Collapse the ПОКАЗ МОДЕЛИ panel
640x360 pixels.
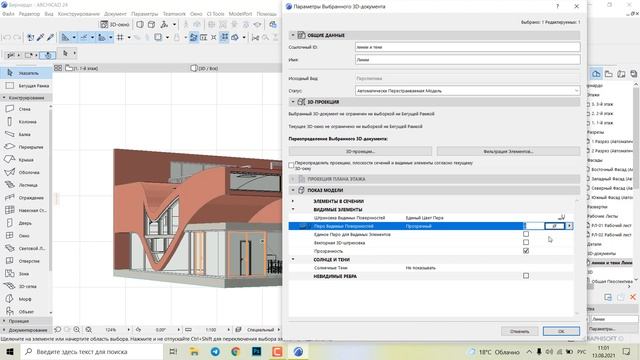coord(293,190)
